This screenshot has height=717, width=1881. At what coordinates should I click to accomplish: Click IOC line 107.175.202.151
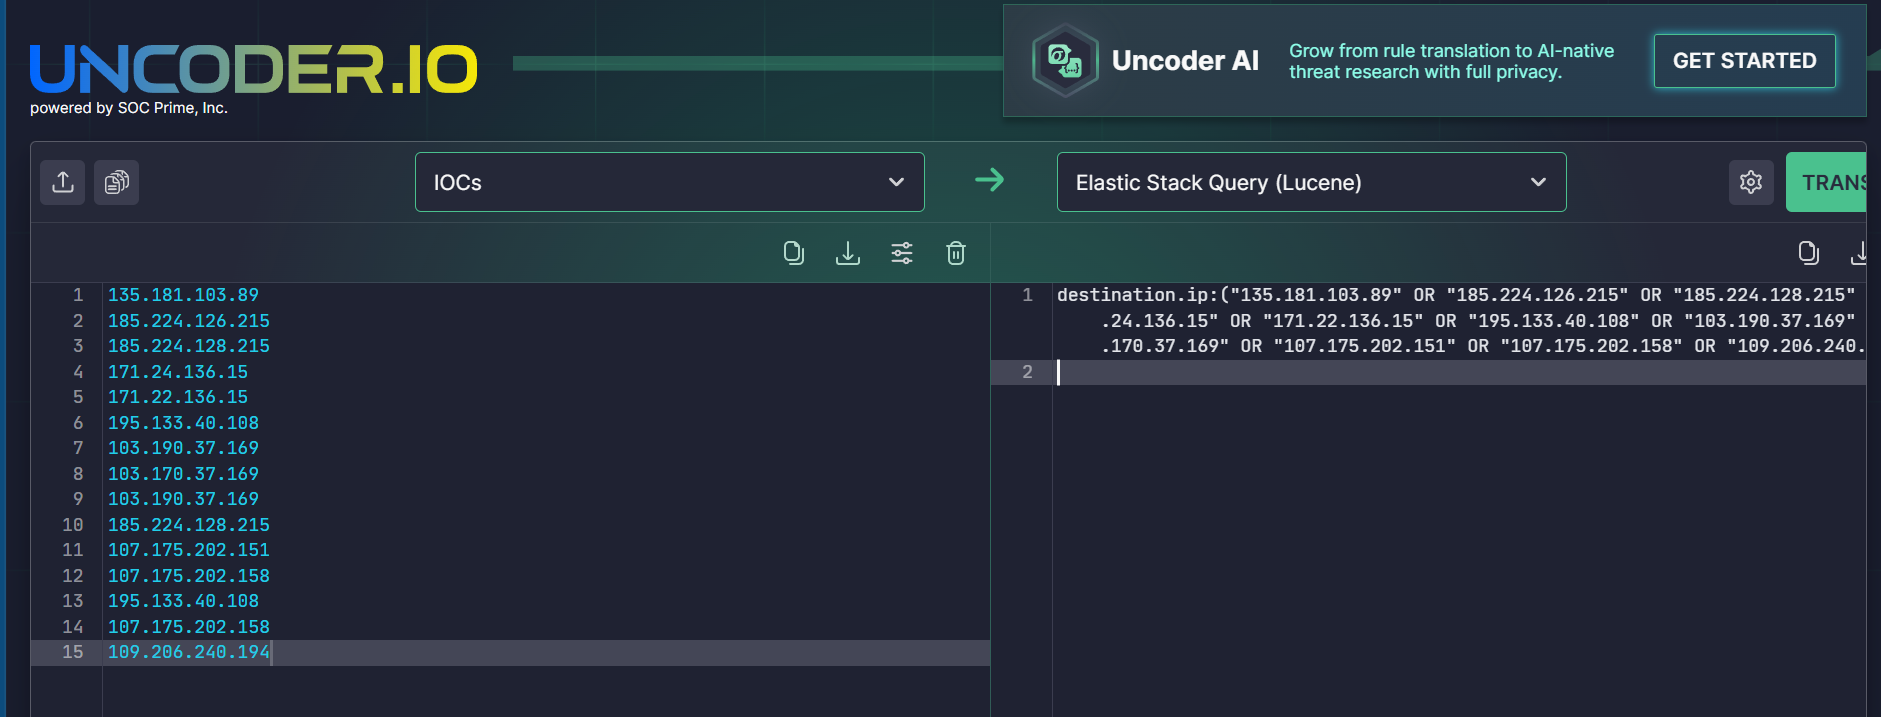[x=189, y=550]
